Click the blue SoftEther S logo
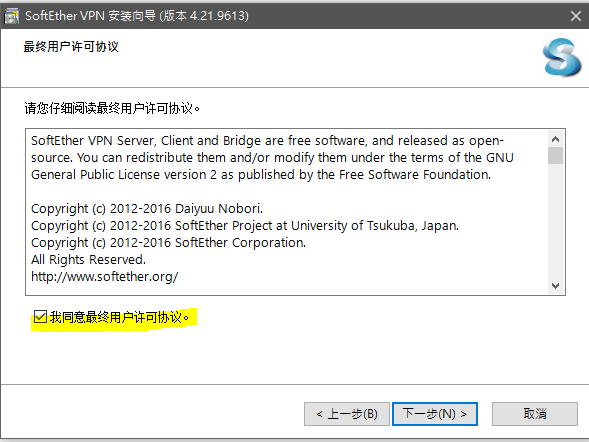 click(x=562, y=57)
